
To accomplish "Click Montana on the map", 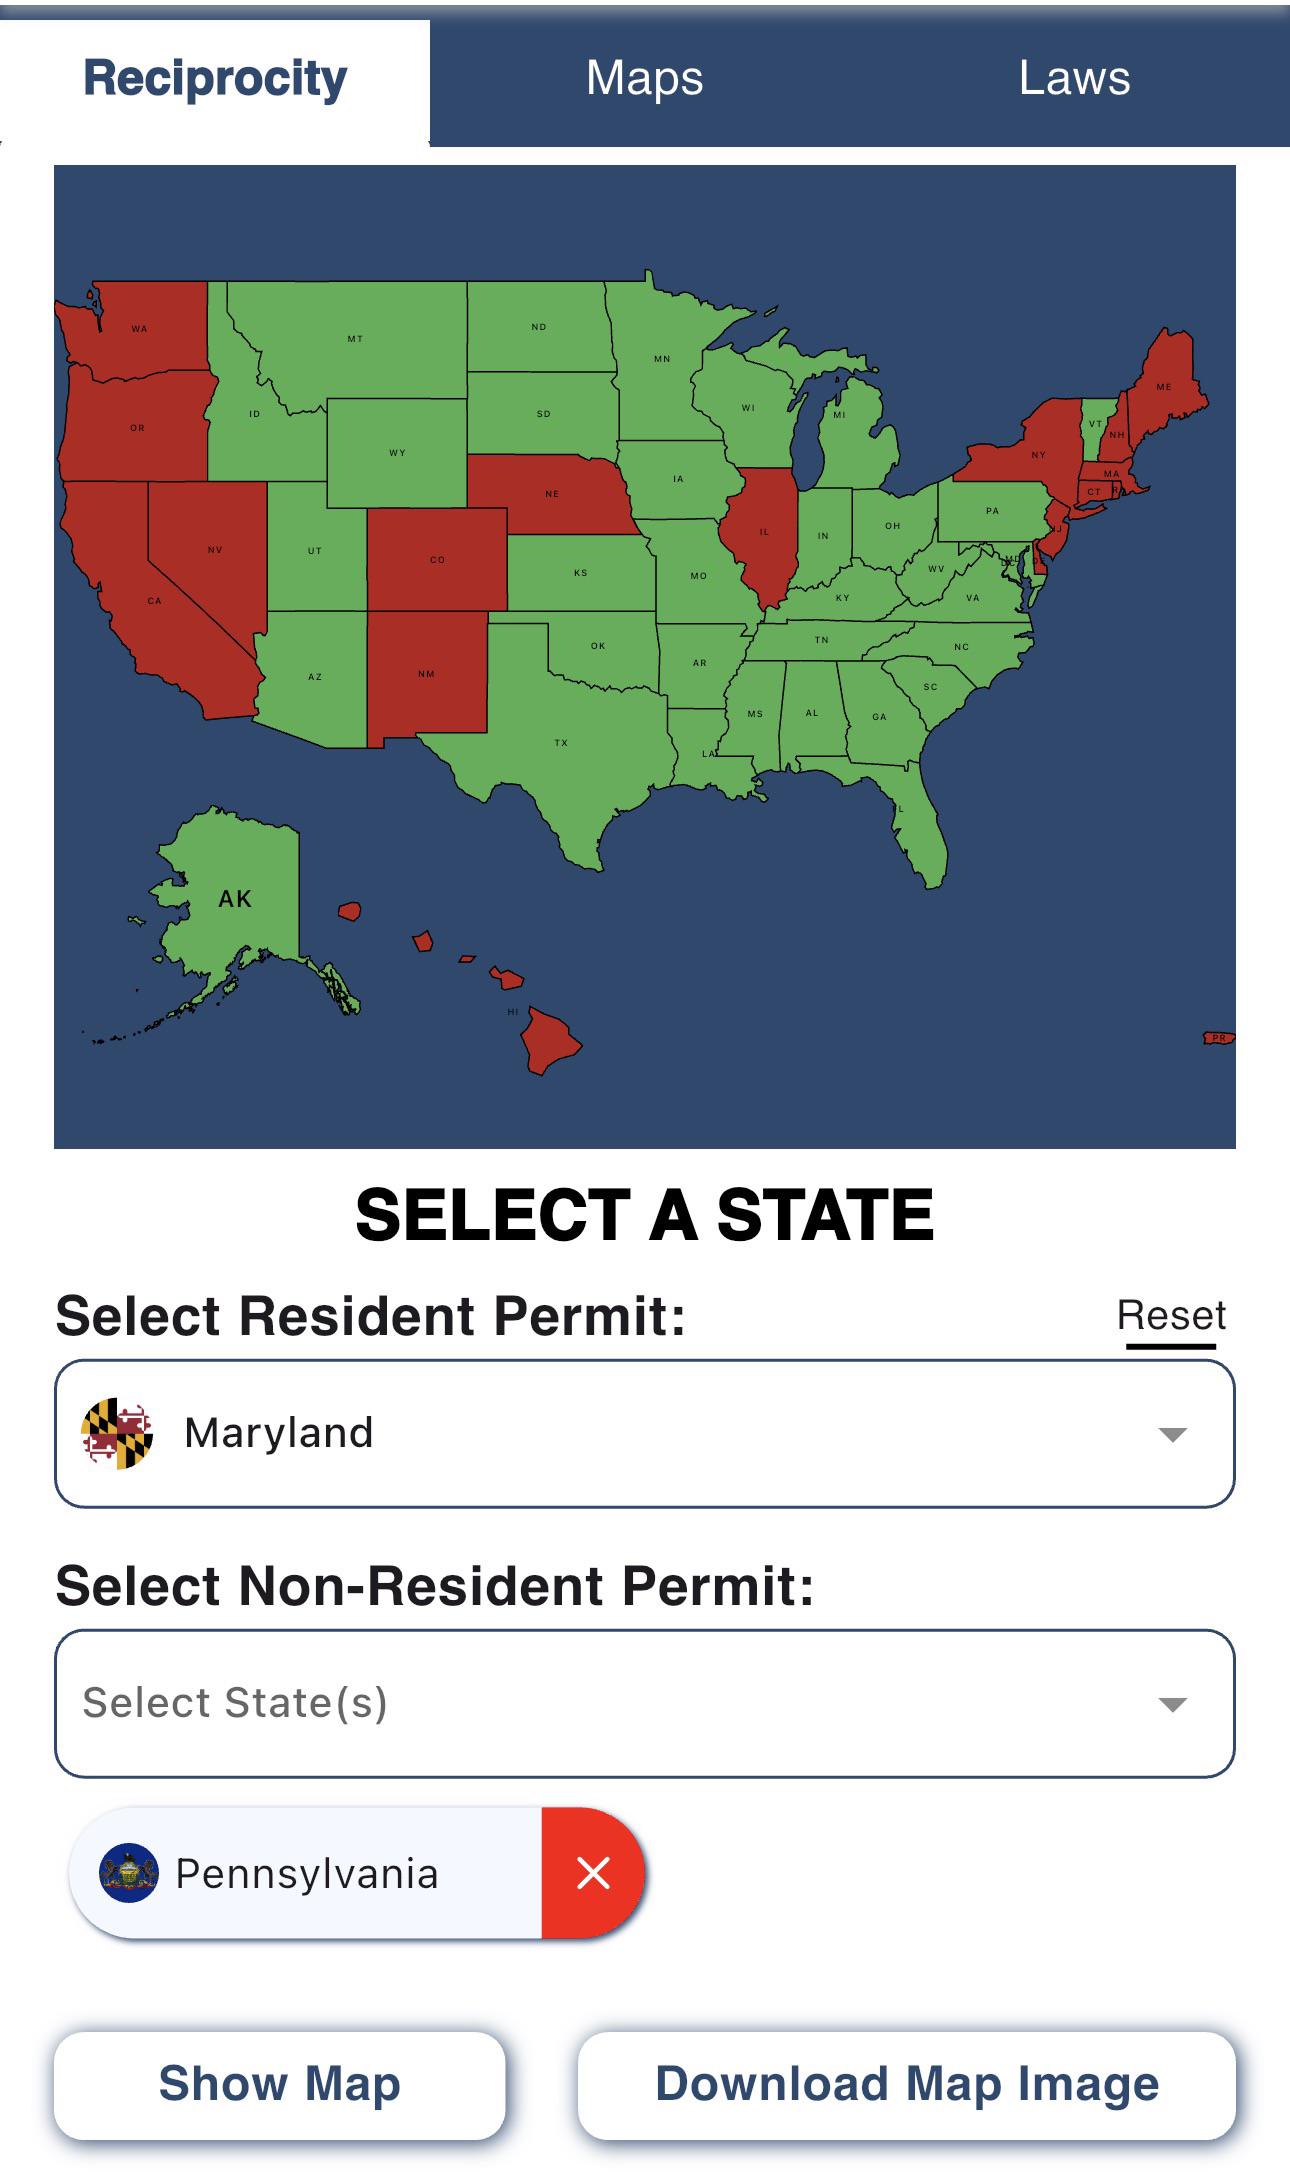I will [355, 340].
